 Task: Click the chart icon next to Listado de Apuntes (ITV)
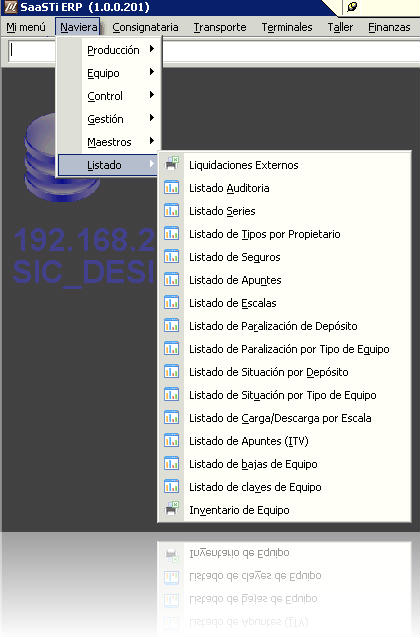[171, 440]
